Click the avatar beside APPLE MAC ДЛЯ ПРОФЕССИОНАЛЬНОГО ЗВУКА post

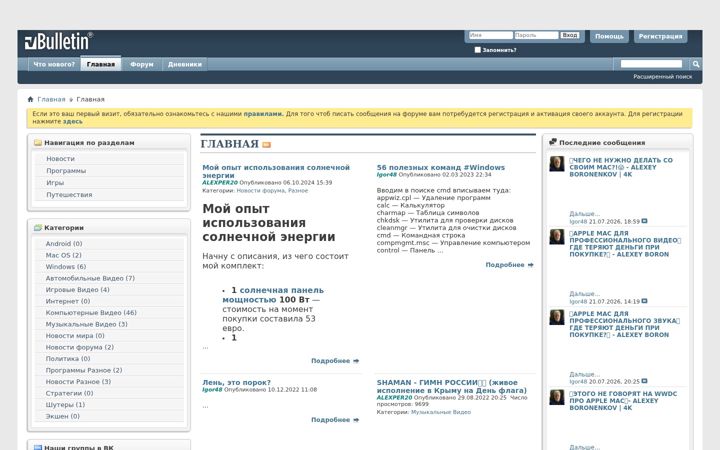click(x=557, y=317)
